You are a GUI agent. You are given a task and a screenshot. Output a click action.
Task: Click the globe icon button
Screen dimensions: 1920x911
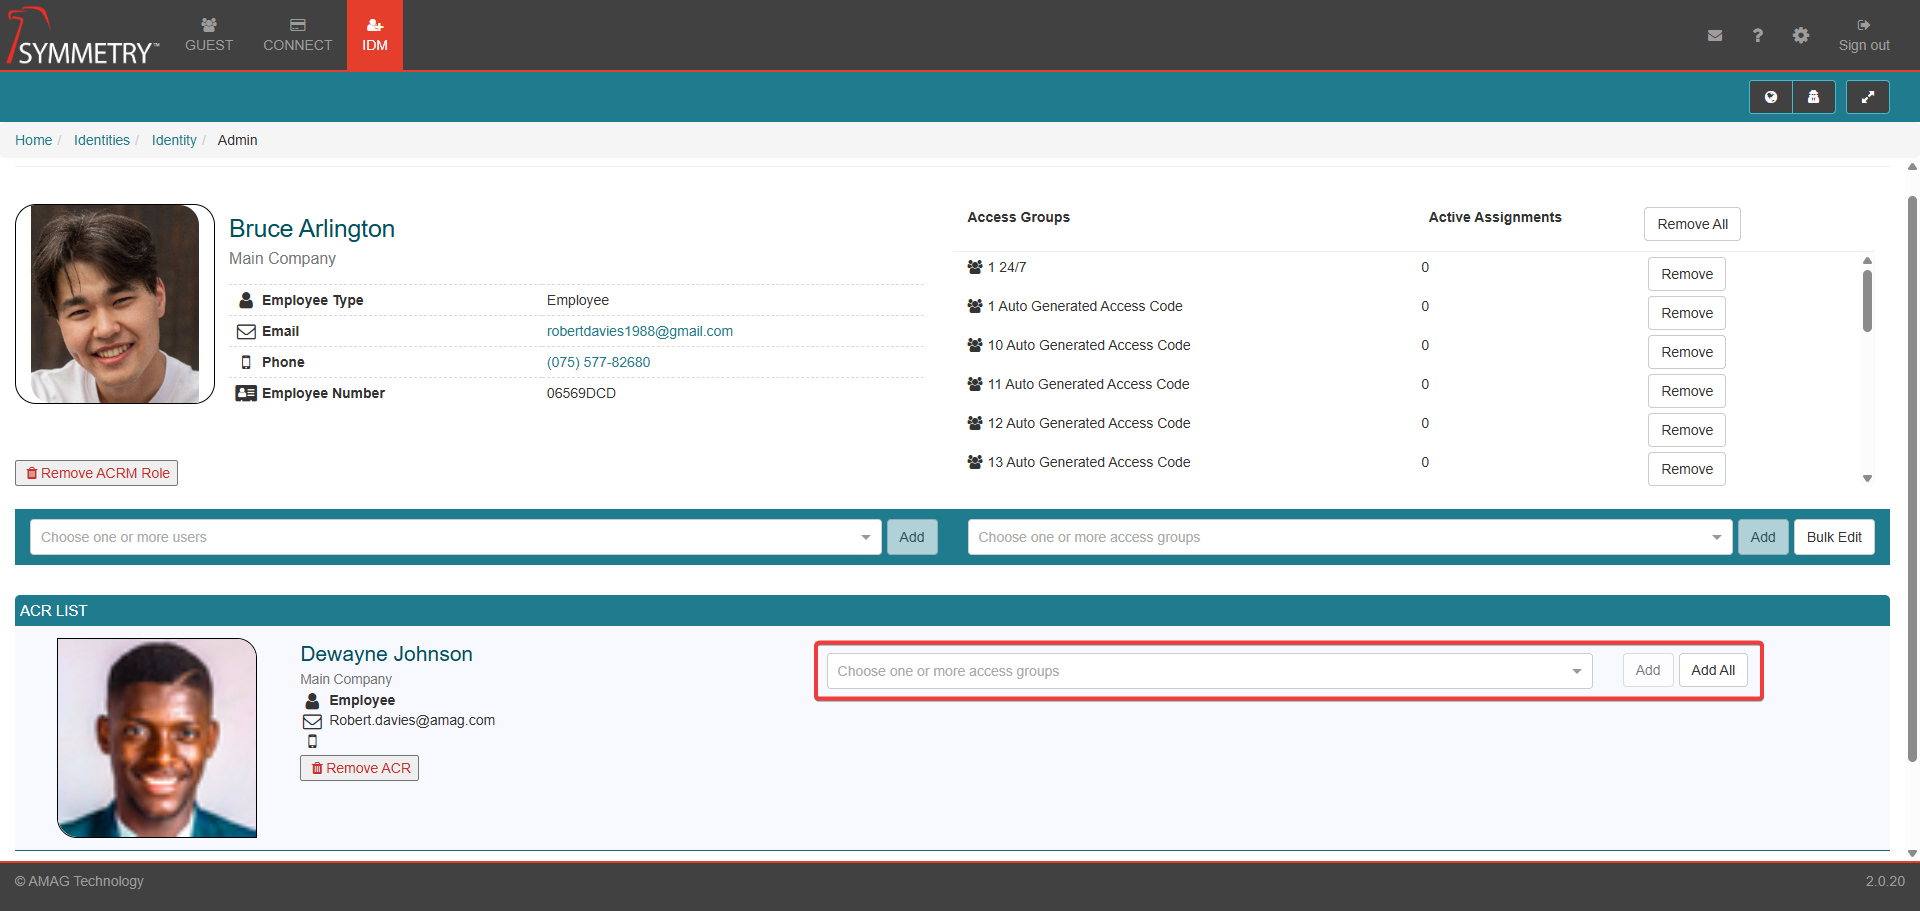click(x=1770, y=97)
